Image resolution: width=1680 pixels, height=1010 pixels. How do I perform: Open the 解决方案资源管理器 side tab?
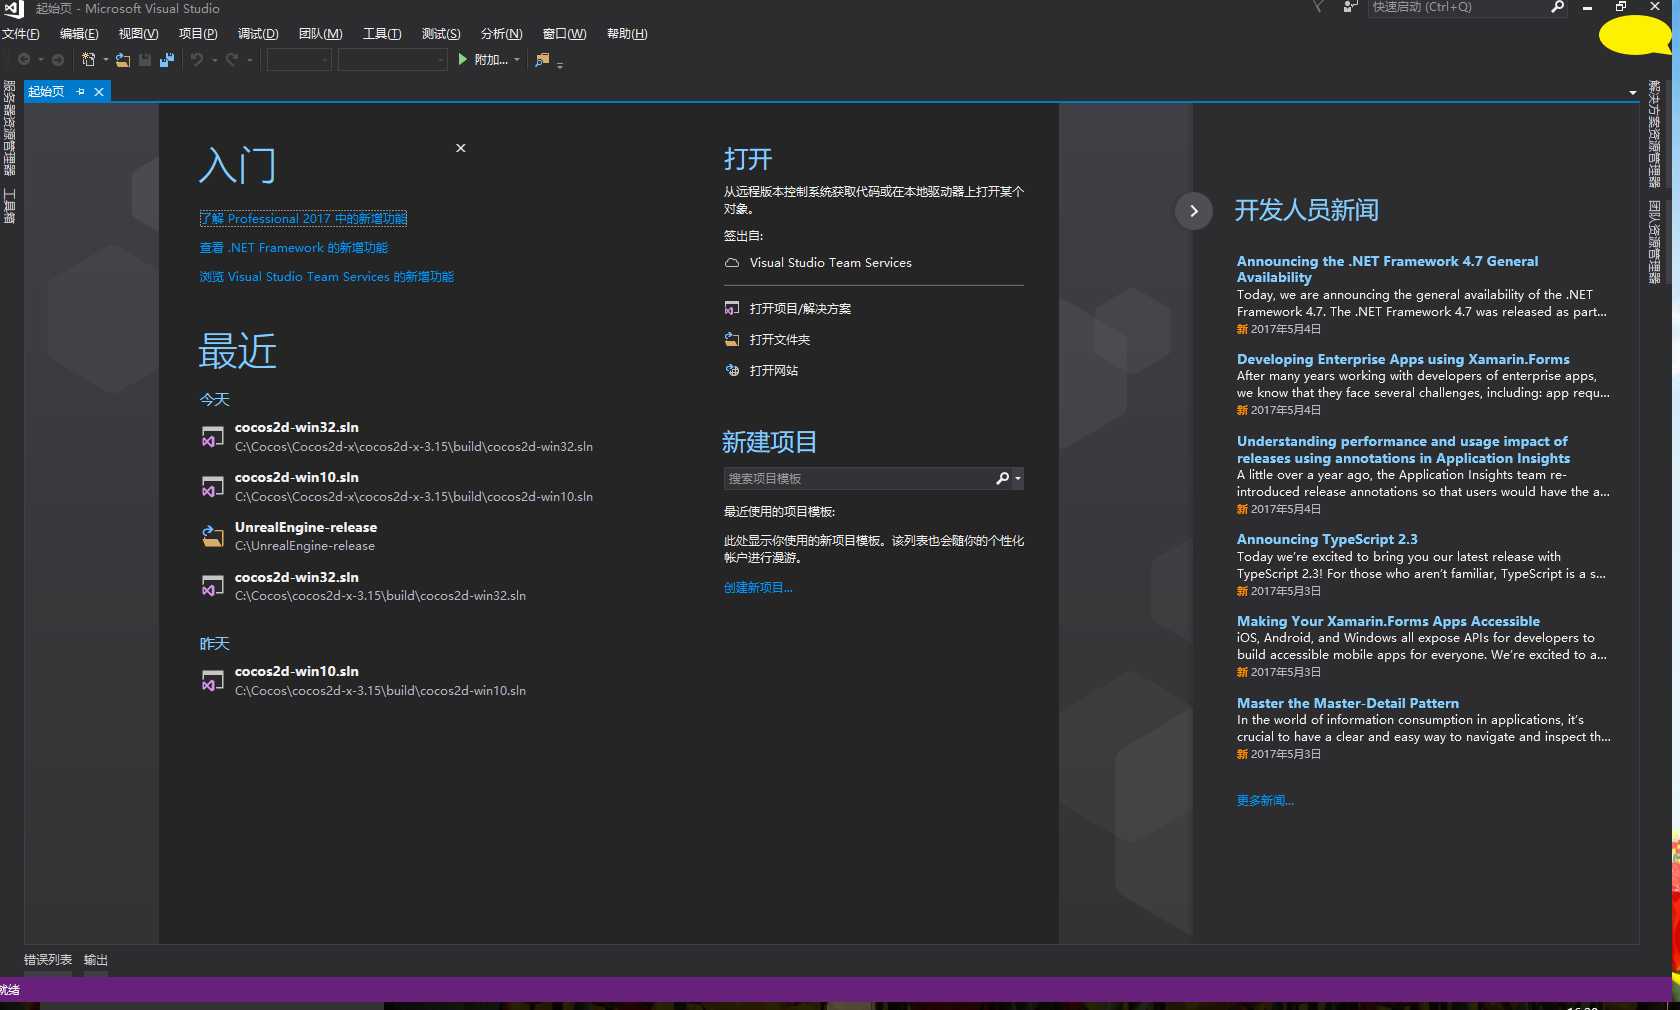(1655, 134)
